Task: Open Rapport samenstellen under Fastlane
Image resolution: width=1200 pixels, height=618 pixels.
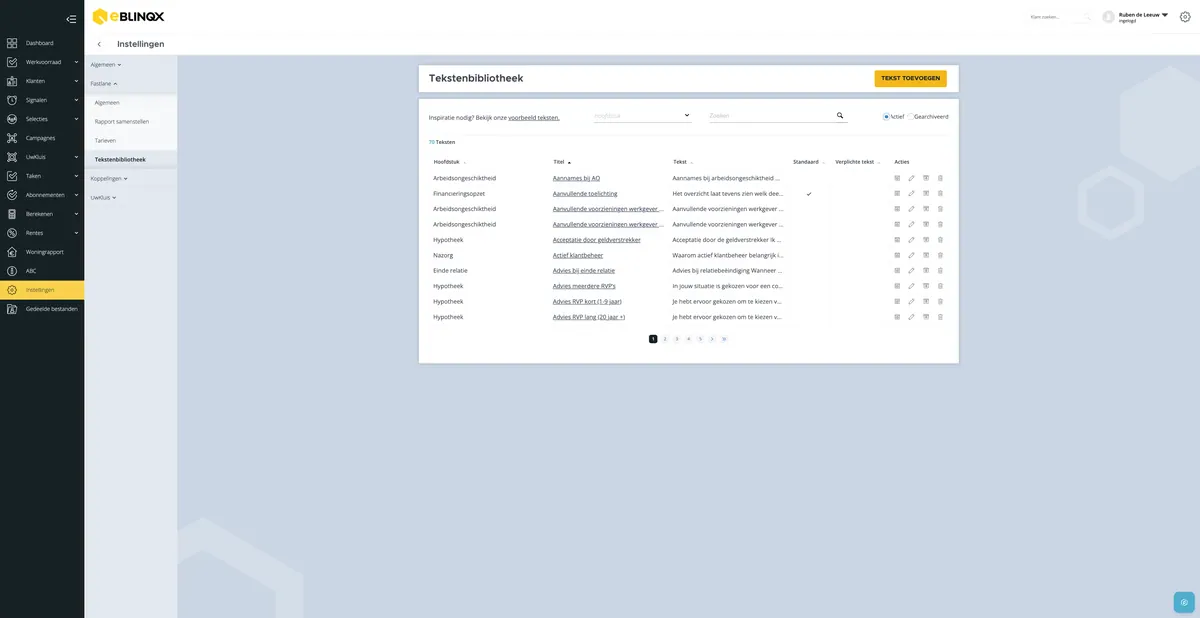Action: 122,121
